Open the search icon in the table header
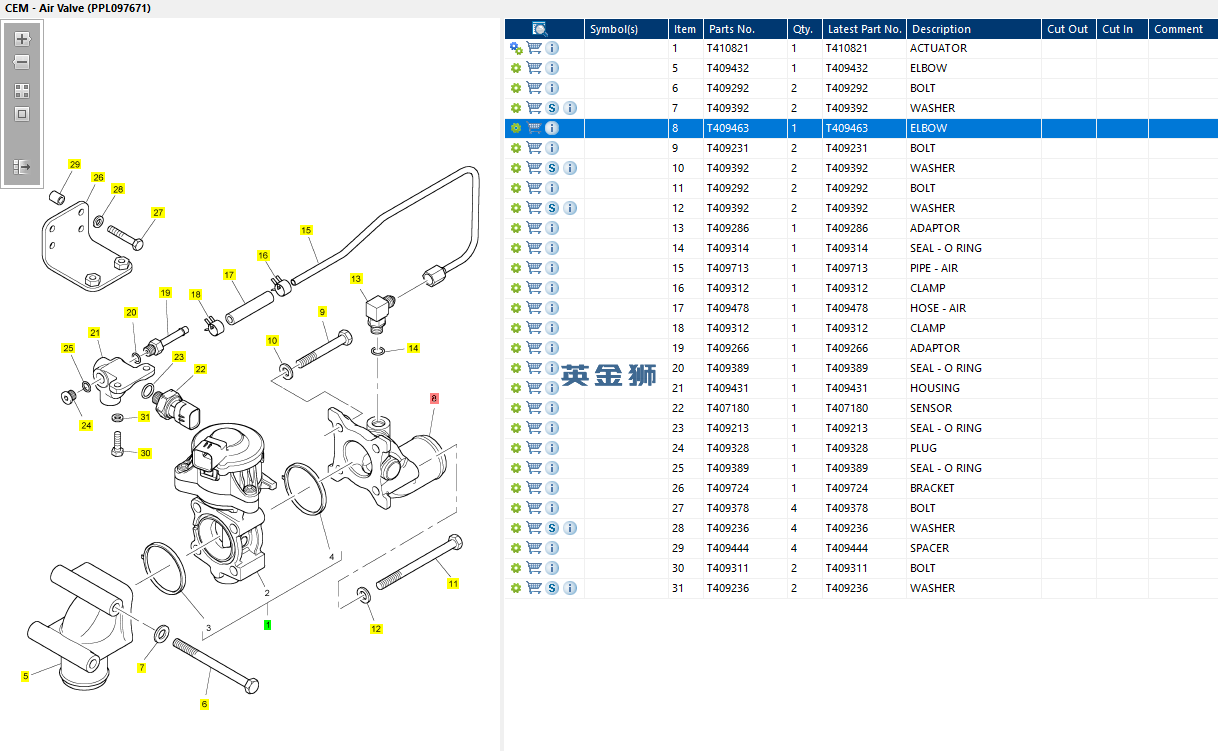 tap(540, 29)
